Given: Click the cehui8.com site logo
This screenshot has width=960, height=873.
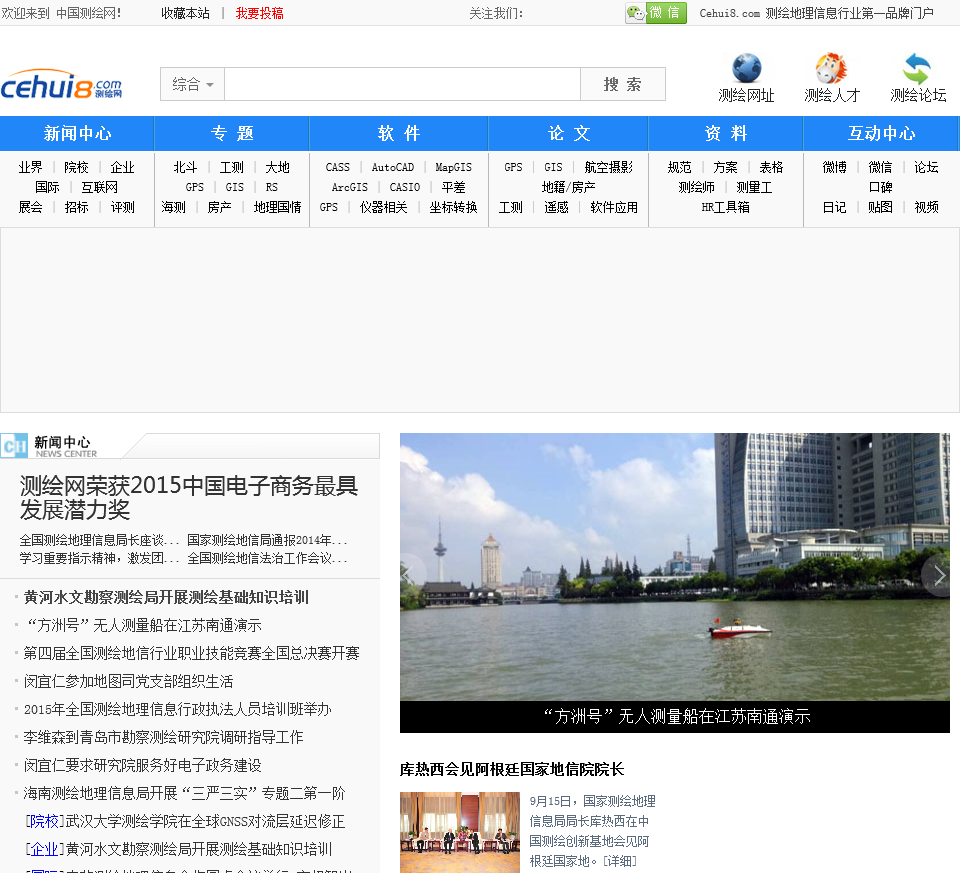Looking at the screenshot, I should tap(61, 84).
